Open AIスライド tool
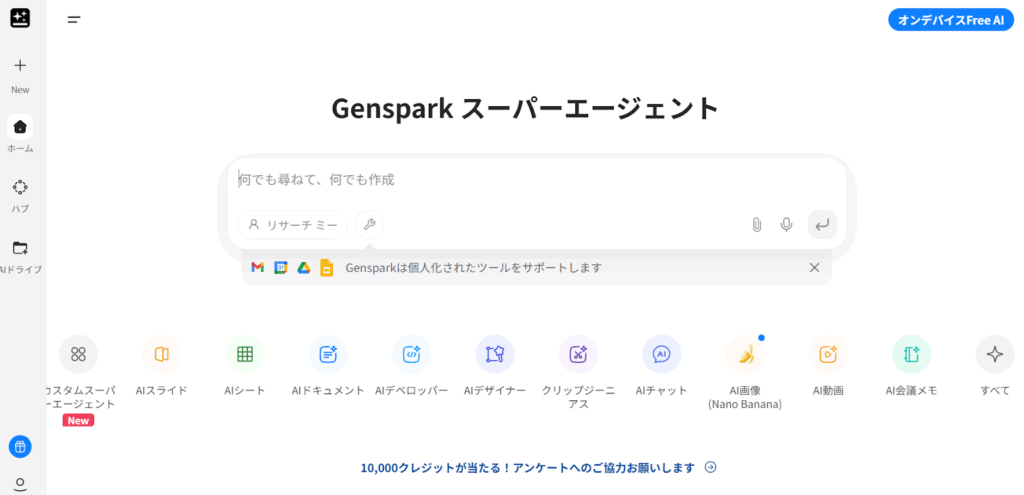Screen dimensions: 1024x495 point(161,354)
